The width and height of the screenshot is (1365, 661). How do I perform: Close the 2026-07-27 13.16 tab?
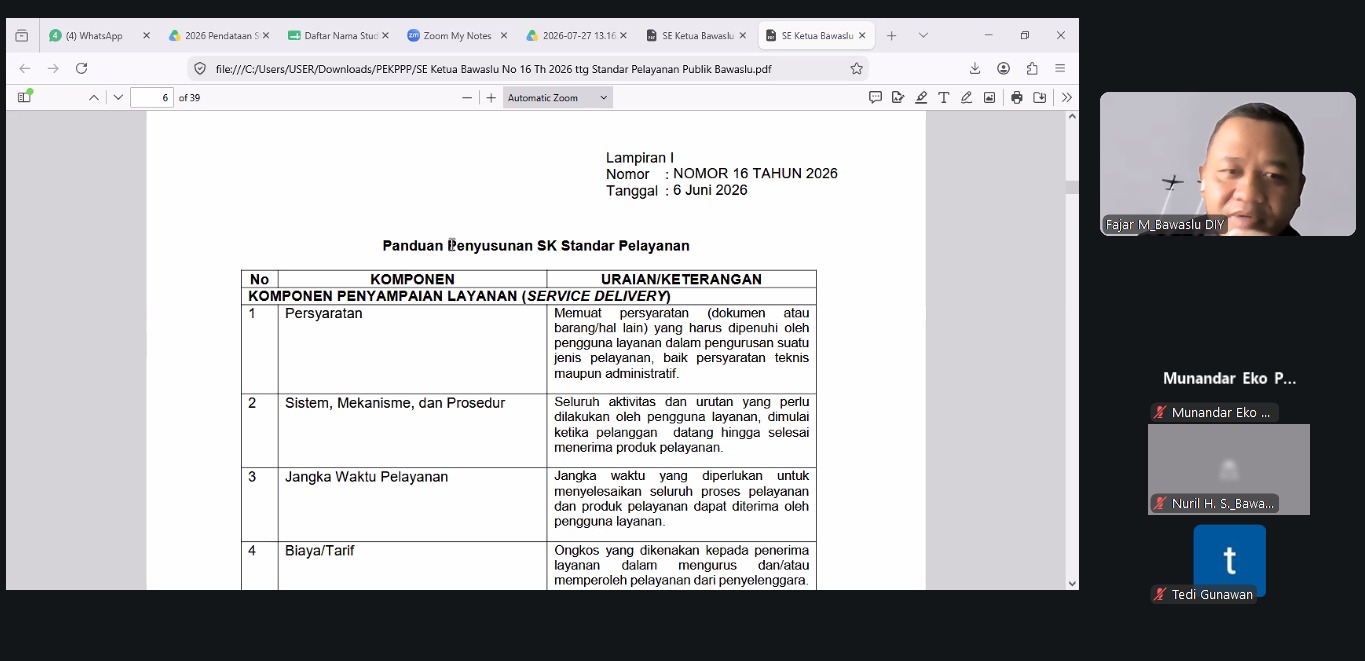[x=624, y=35]
